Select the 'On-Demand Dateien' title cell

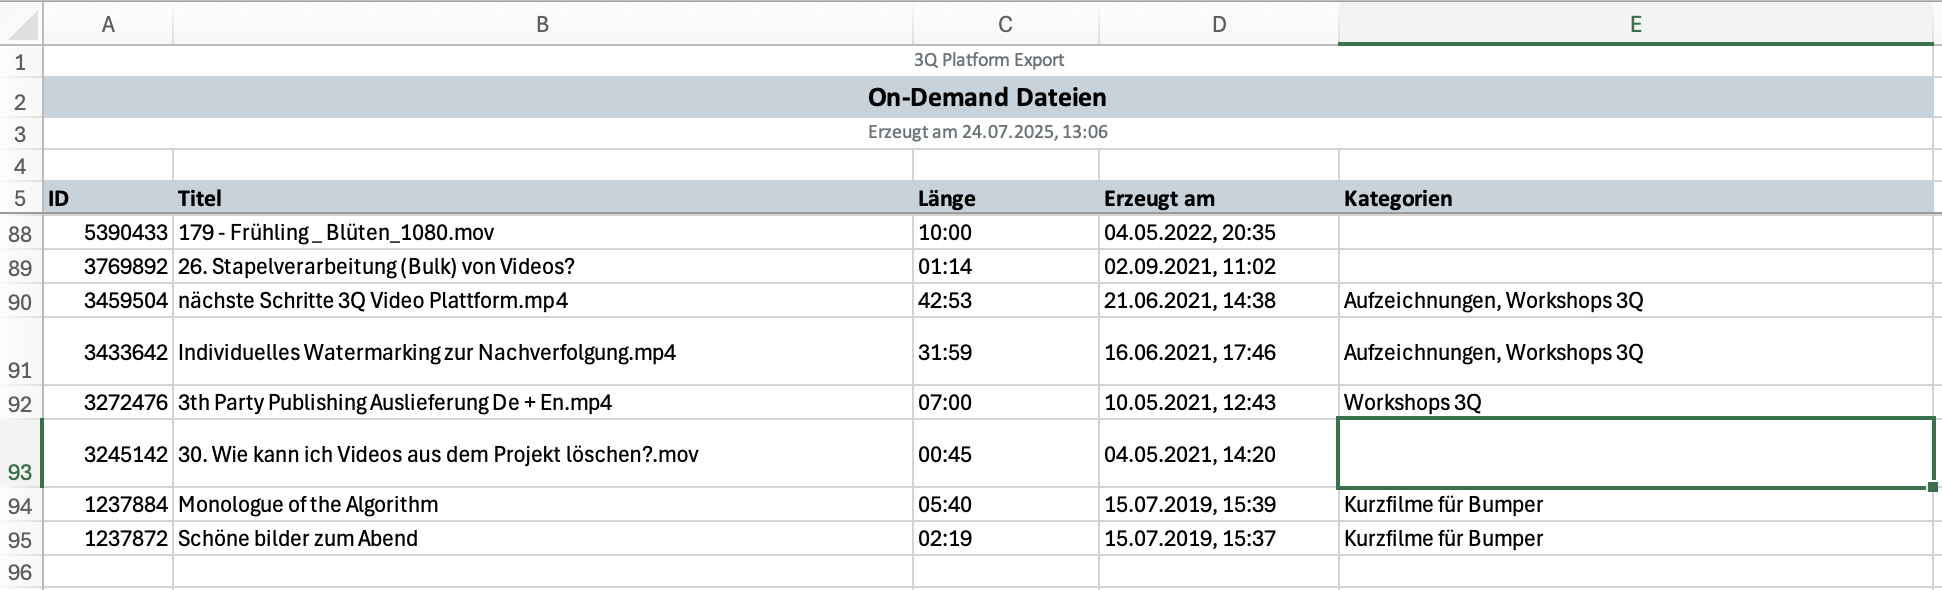pyautogui.click(x=986, y=98)
